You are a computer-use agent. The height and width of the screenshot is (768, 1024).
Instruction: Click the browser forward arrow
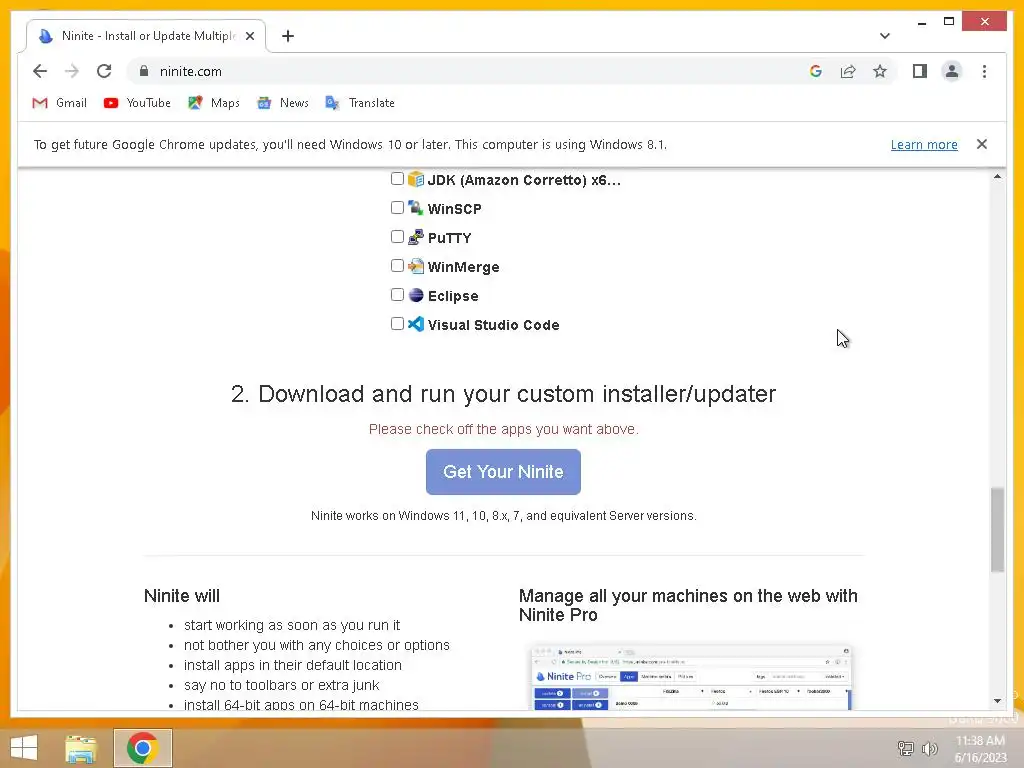tap(72, 71)
